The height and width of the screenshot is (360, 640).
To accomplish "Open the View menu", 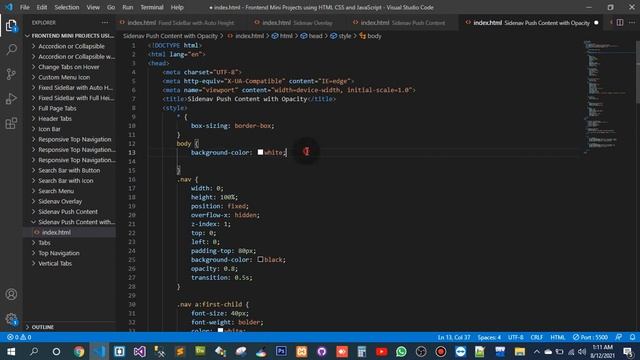I will coord(93,7).
